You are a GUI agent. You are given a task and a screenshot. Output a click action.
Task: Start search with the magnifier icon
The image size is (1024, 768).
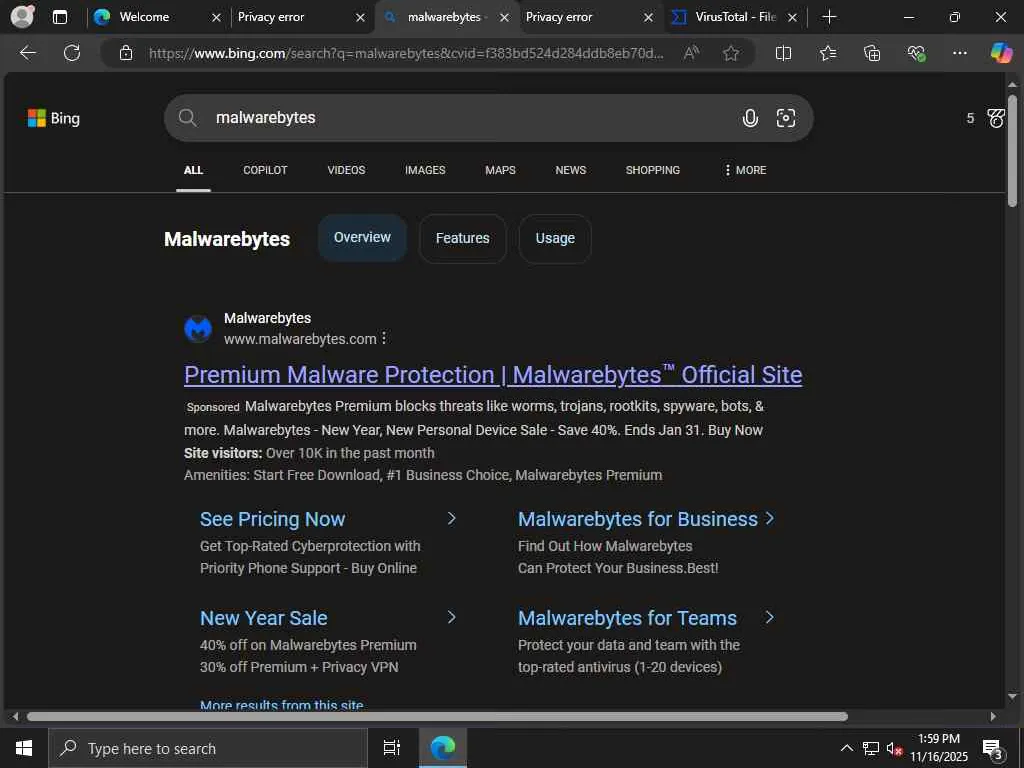pyautogui.click(x=187, y=118)
